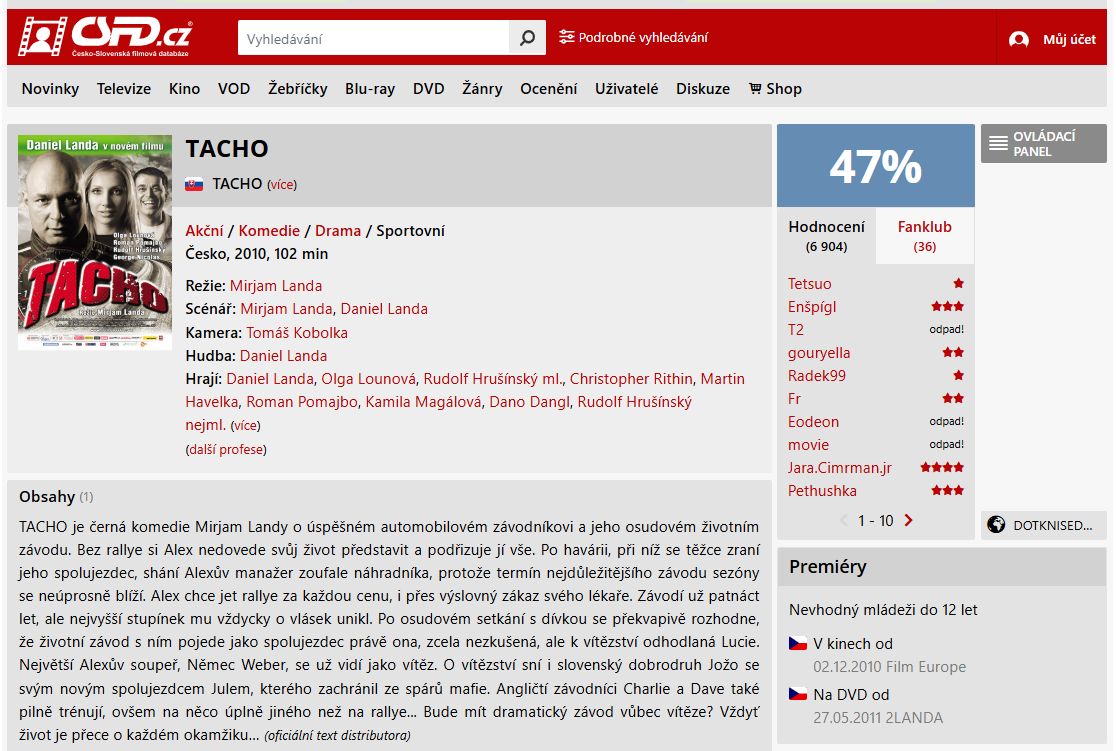Go to next ratings page arrow
1116x751 pixels.
coord(908,520)
